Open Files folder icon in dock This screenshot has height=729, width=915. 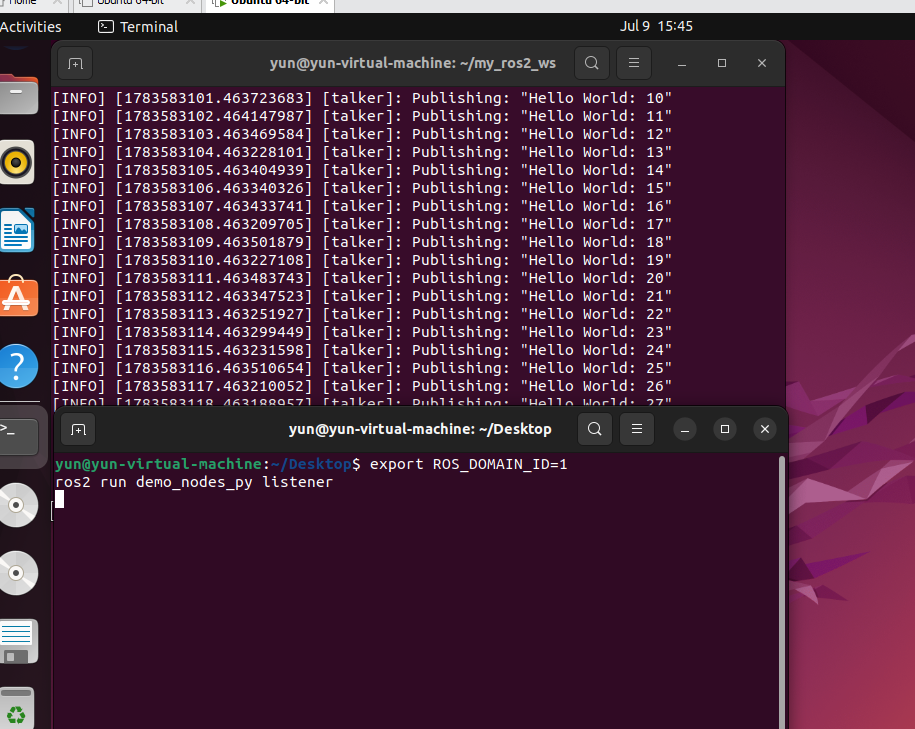coord(18,95)
